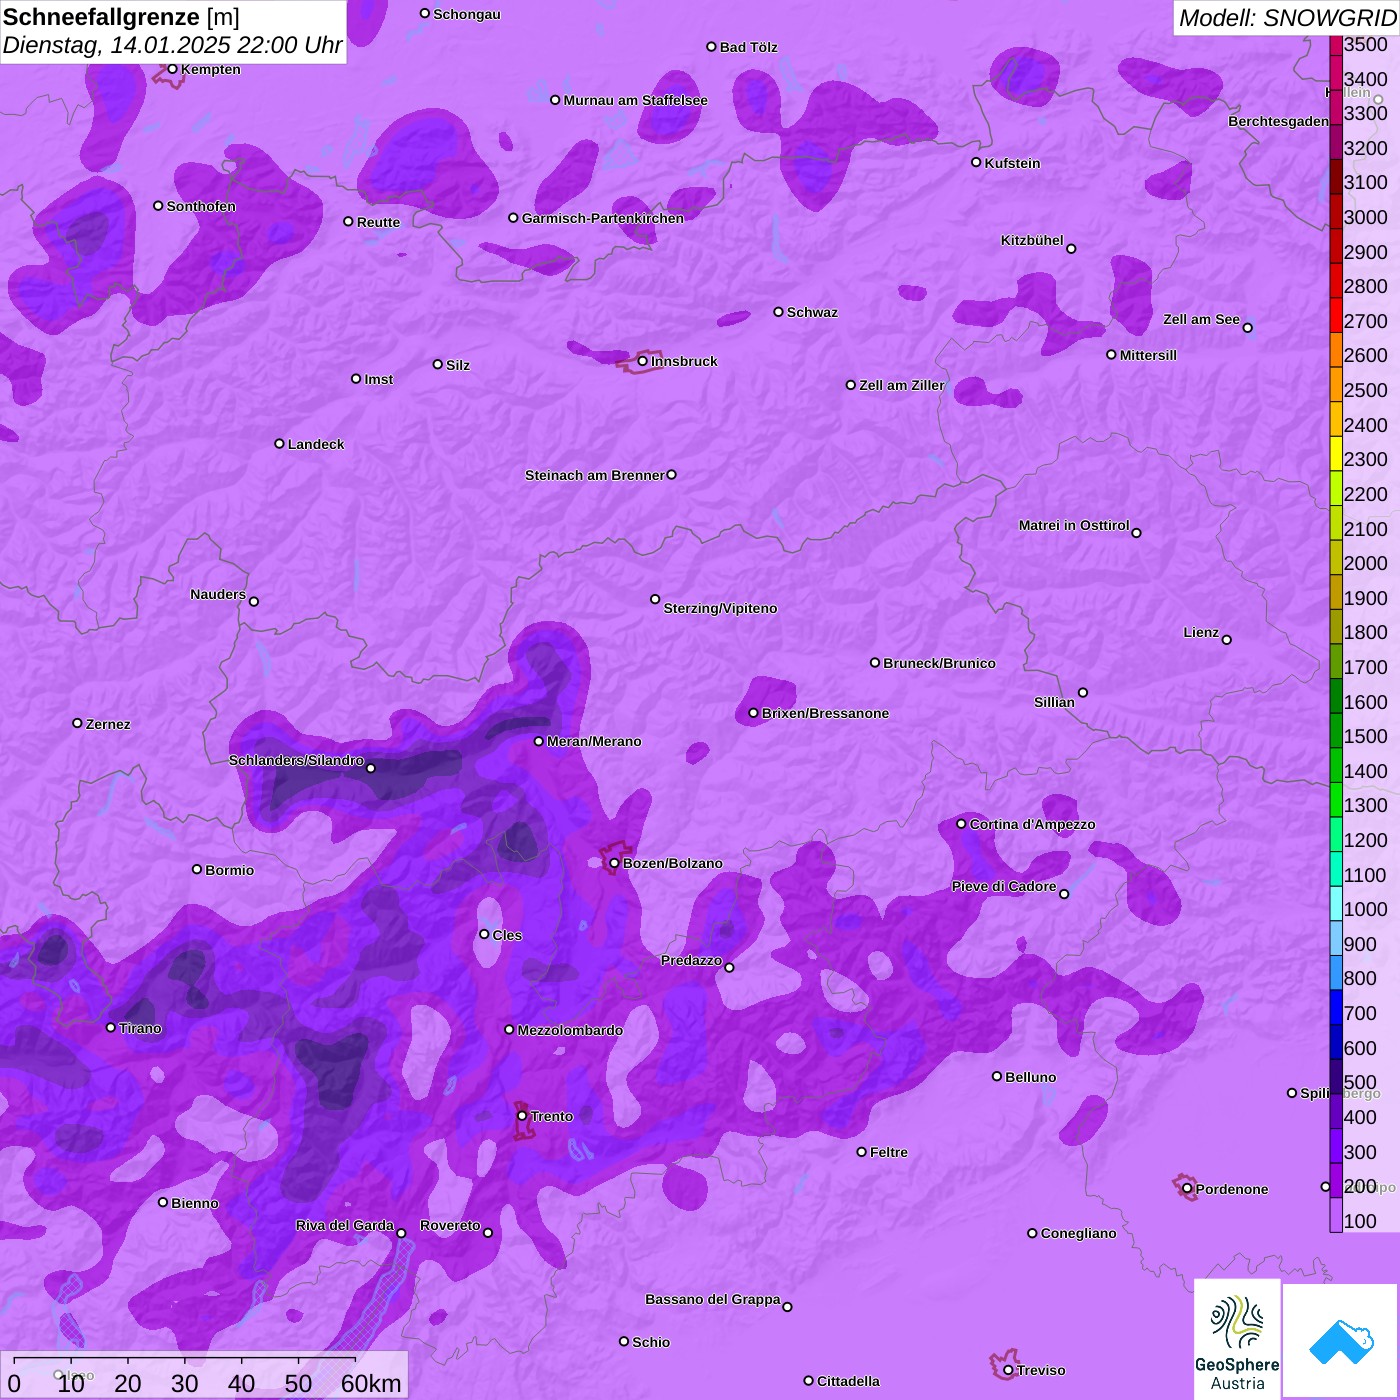Click the 2700 m red legend color
The width and height of the screenshot is (1400, 1400).
(x=1336, y=315)
